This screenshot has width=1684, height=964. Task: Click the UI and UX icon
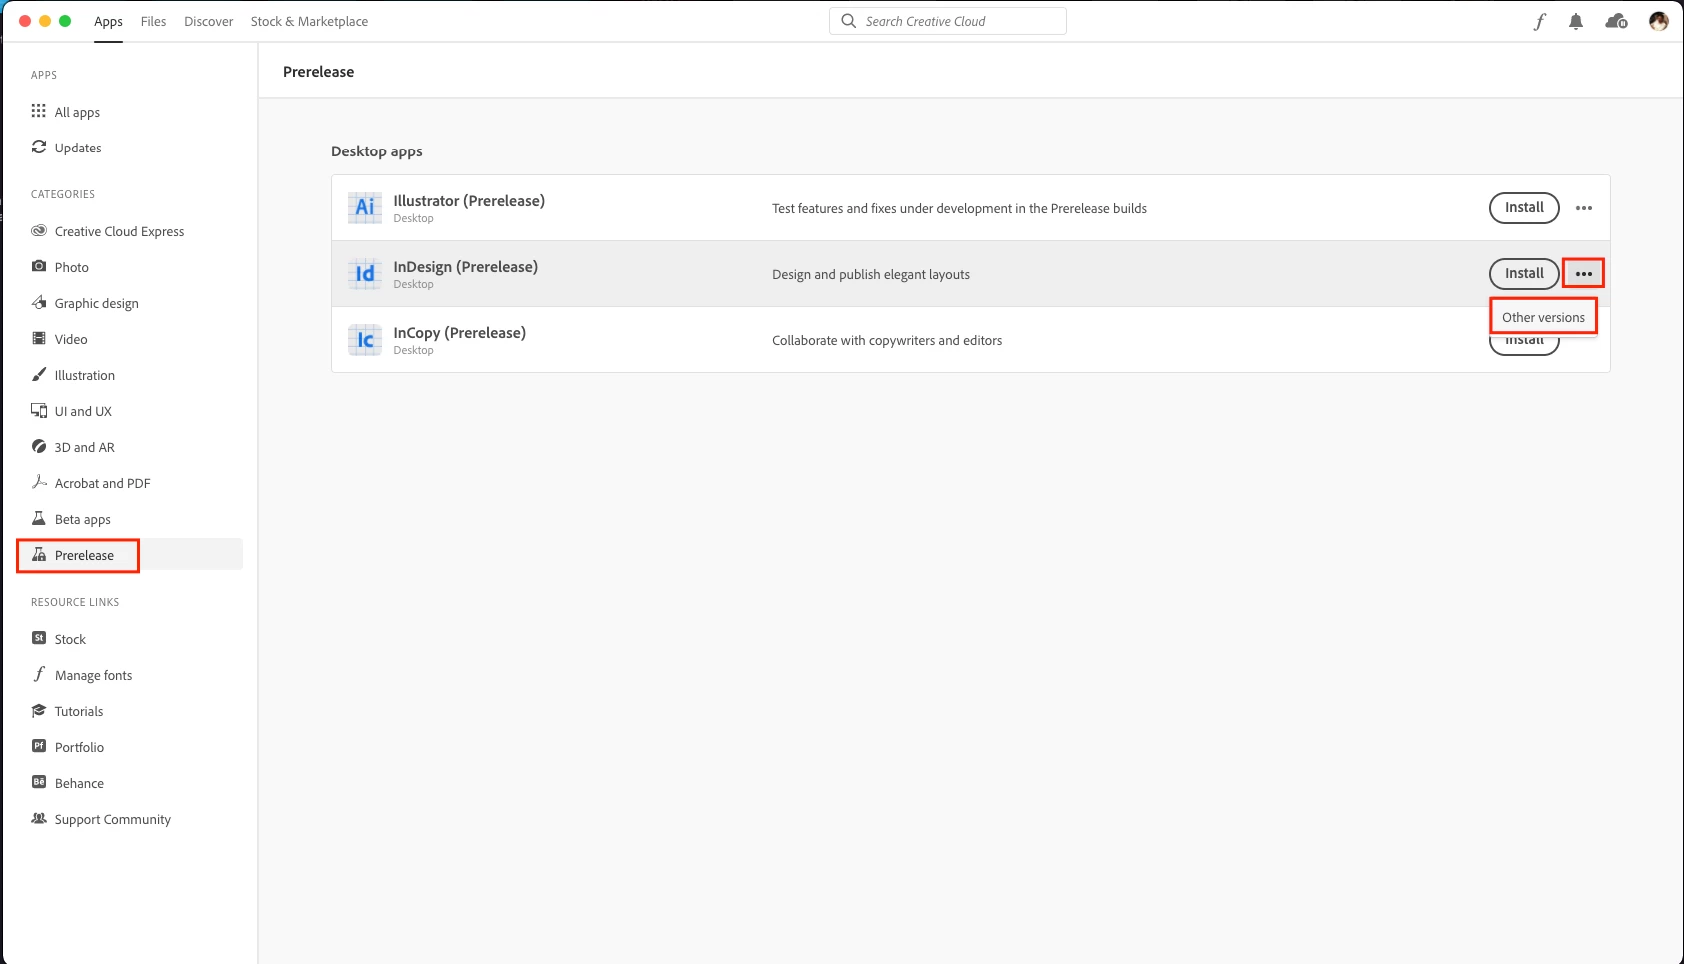click(39, 410)
